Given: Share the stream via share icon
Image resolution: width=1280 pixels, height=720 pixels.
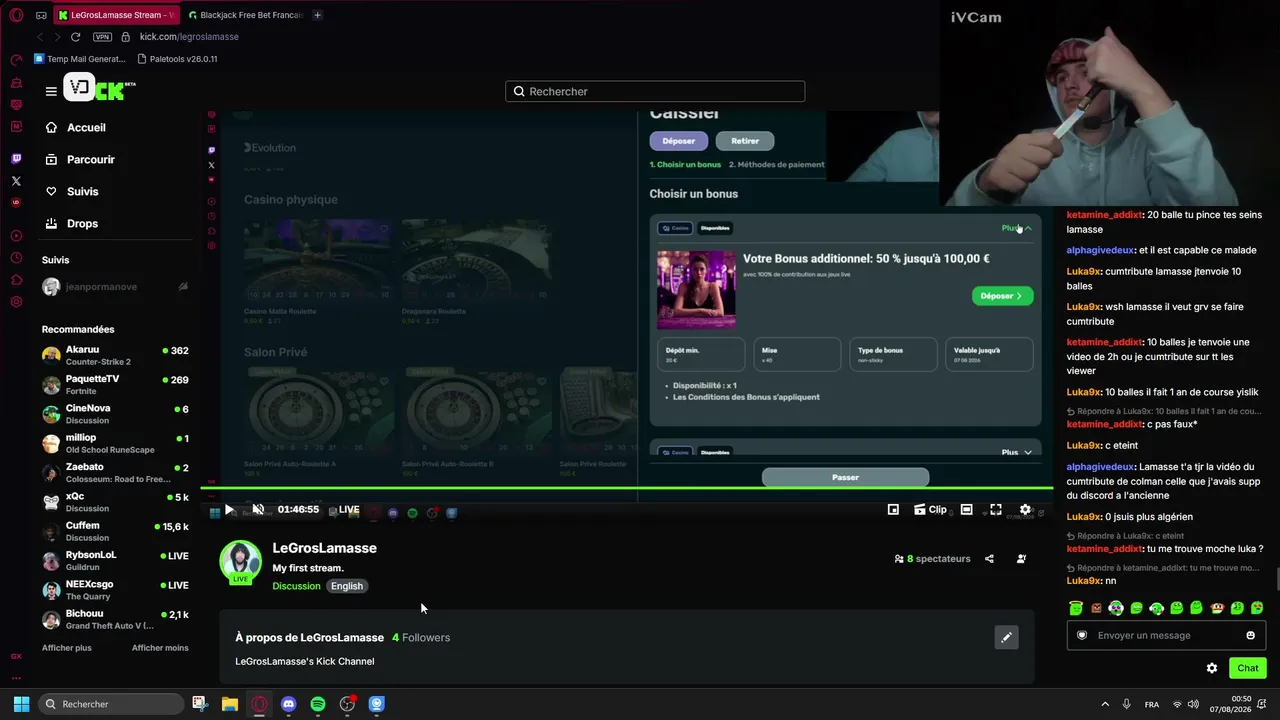Looking at the screenshot, I should [x=989, y=559].
